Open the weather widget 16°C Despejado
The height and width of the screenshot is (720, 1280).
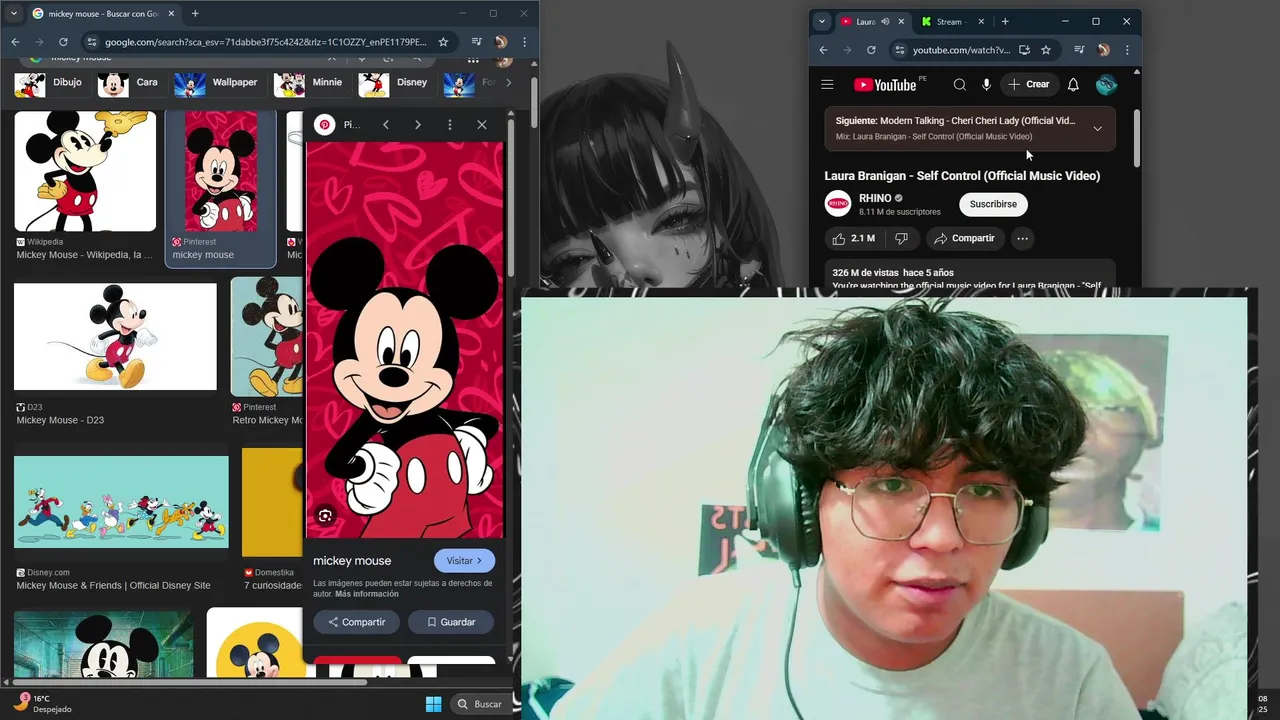pyautogui.click(x=42, y=703)
